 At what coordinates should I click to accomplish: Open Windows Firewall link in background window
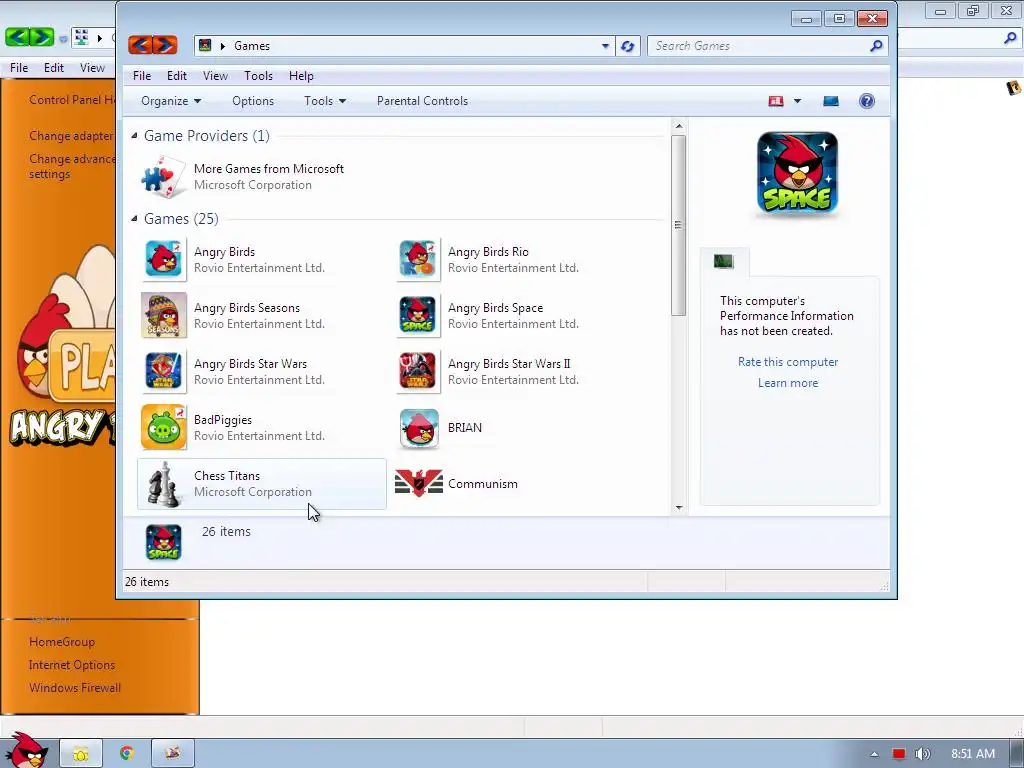[75, 688]
